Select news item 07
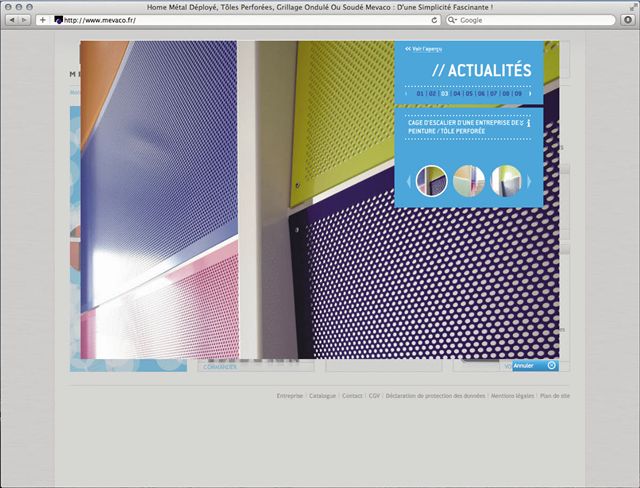Image resolution: width=640 pixels, height=488 pixels. click(493, 93)
